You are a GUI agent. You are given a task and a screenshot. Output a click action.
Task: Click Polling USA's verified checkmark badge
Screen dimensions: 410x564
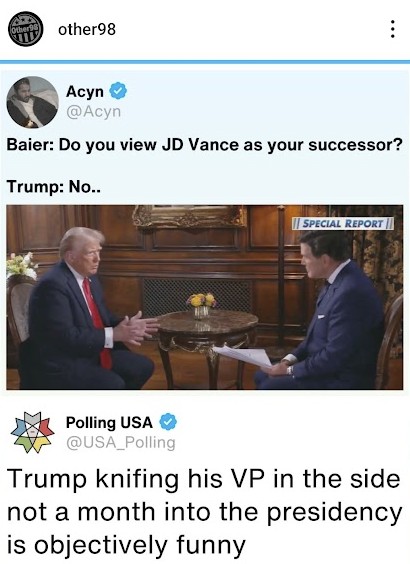[x=168, y=422]
